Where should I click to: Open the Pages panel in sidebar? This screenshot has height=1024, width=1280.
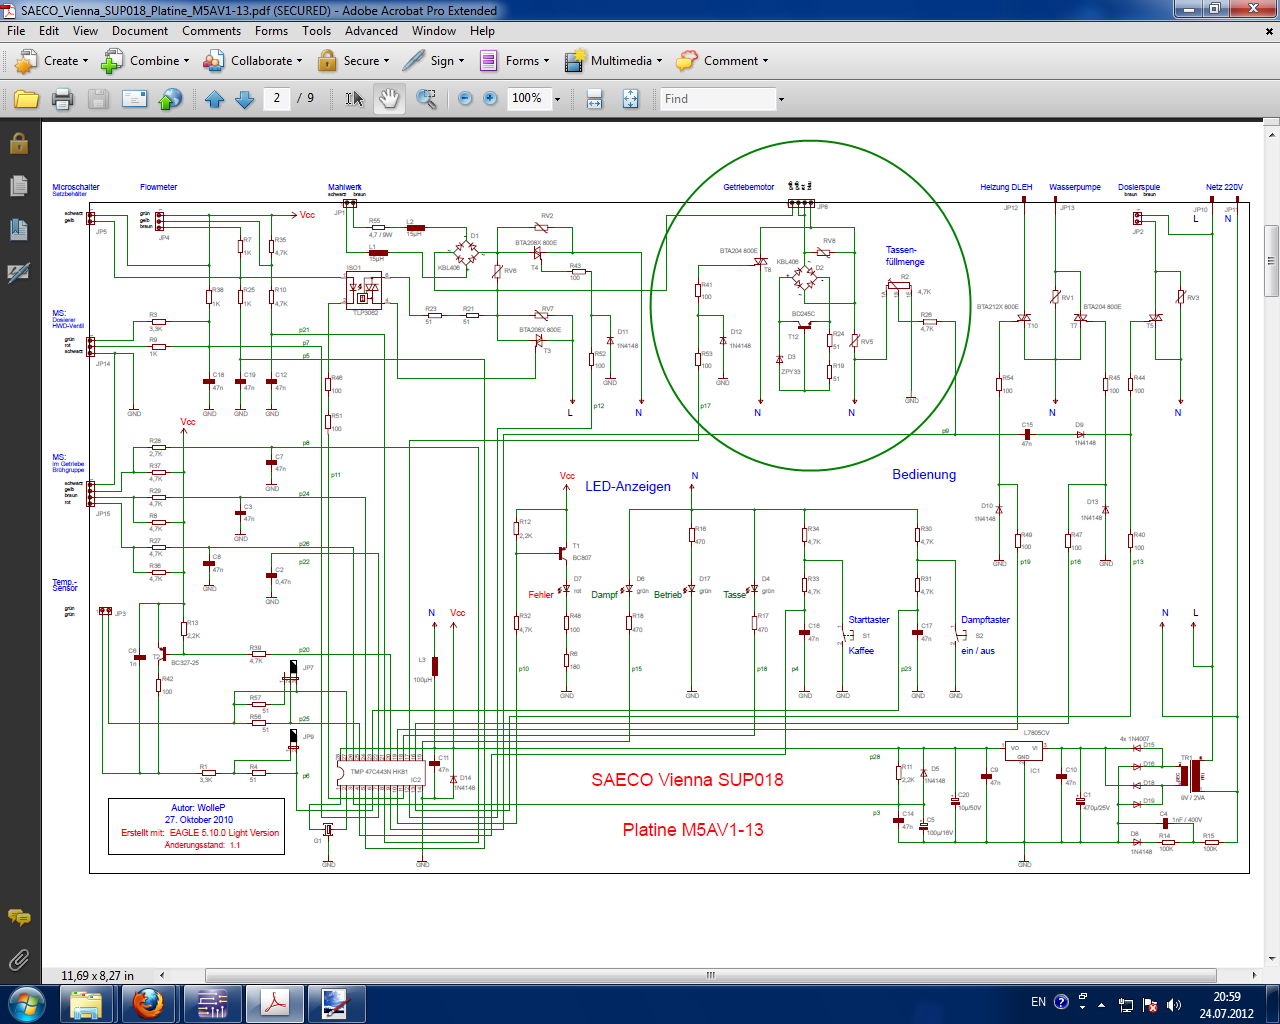(19, 186)
